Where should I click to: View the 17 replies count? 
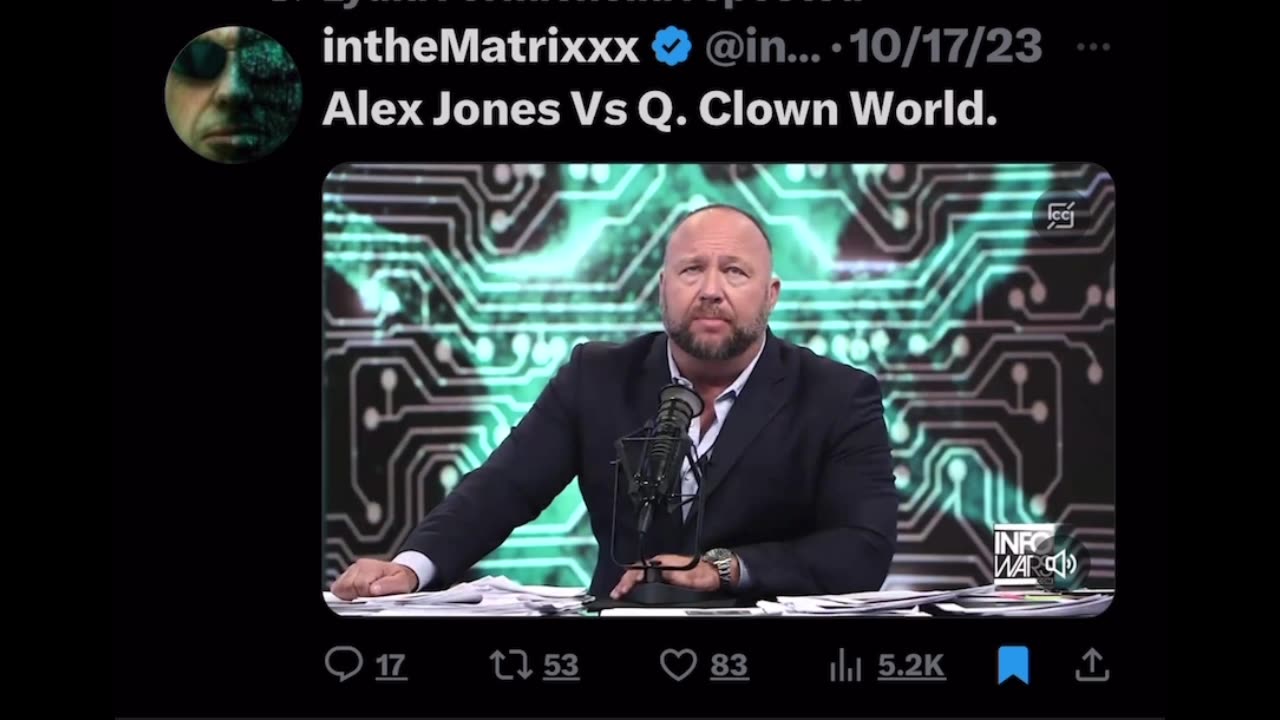(391, 666)
